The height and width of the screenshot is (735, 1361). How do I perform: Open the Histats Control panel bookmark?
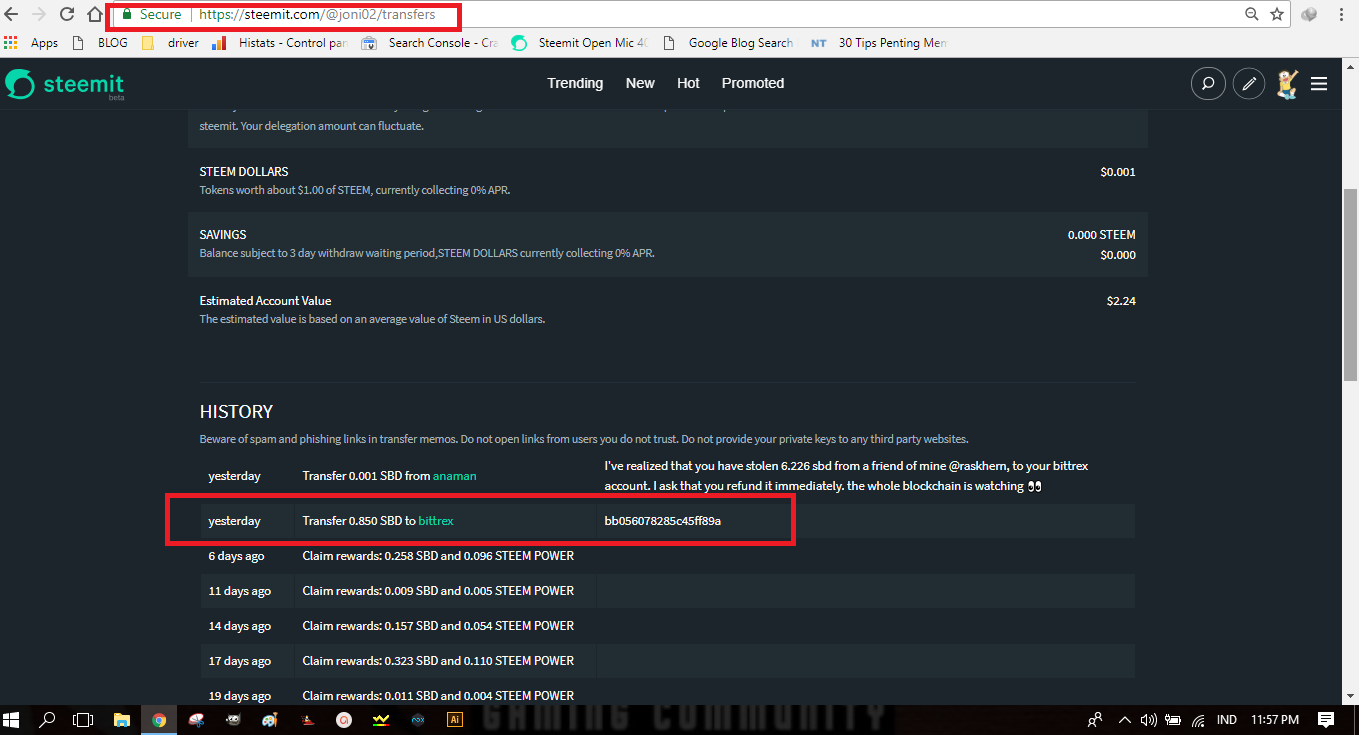point(279,43)
